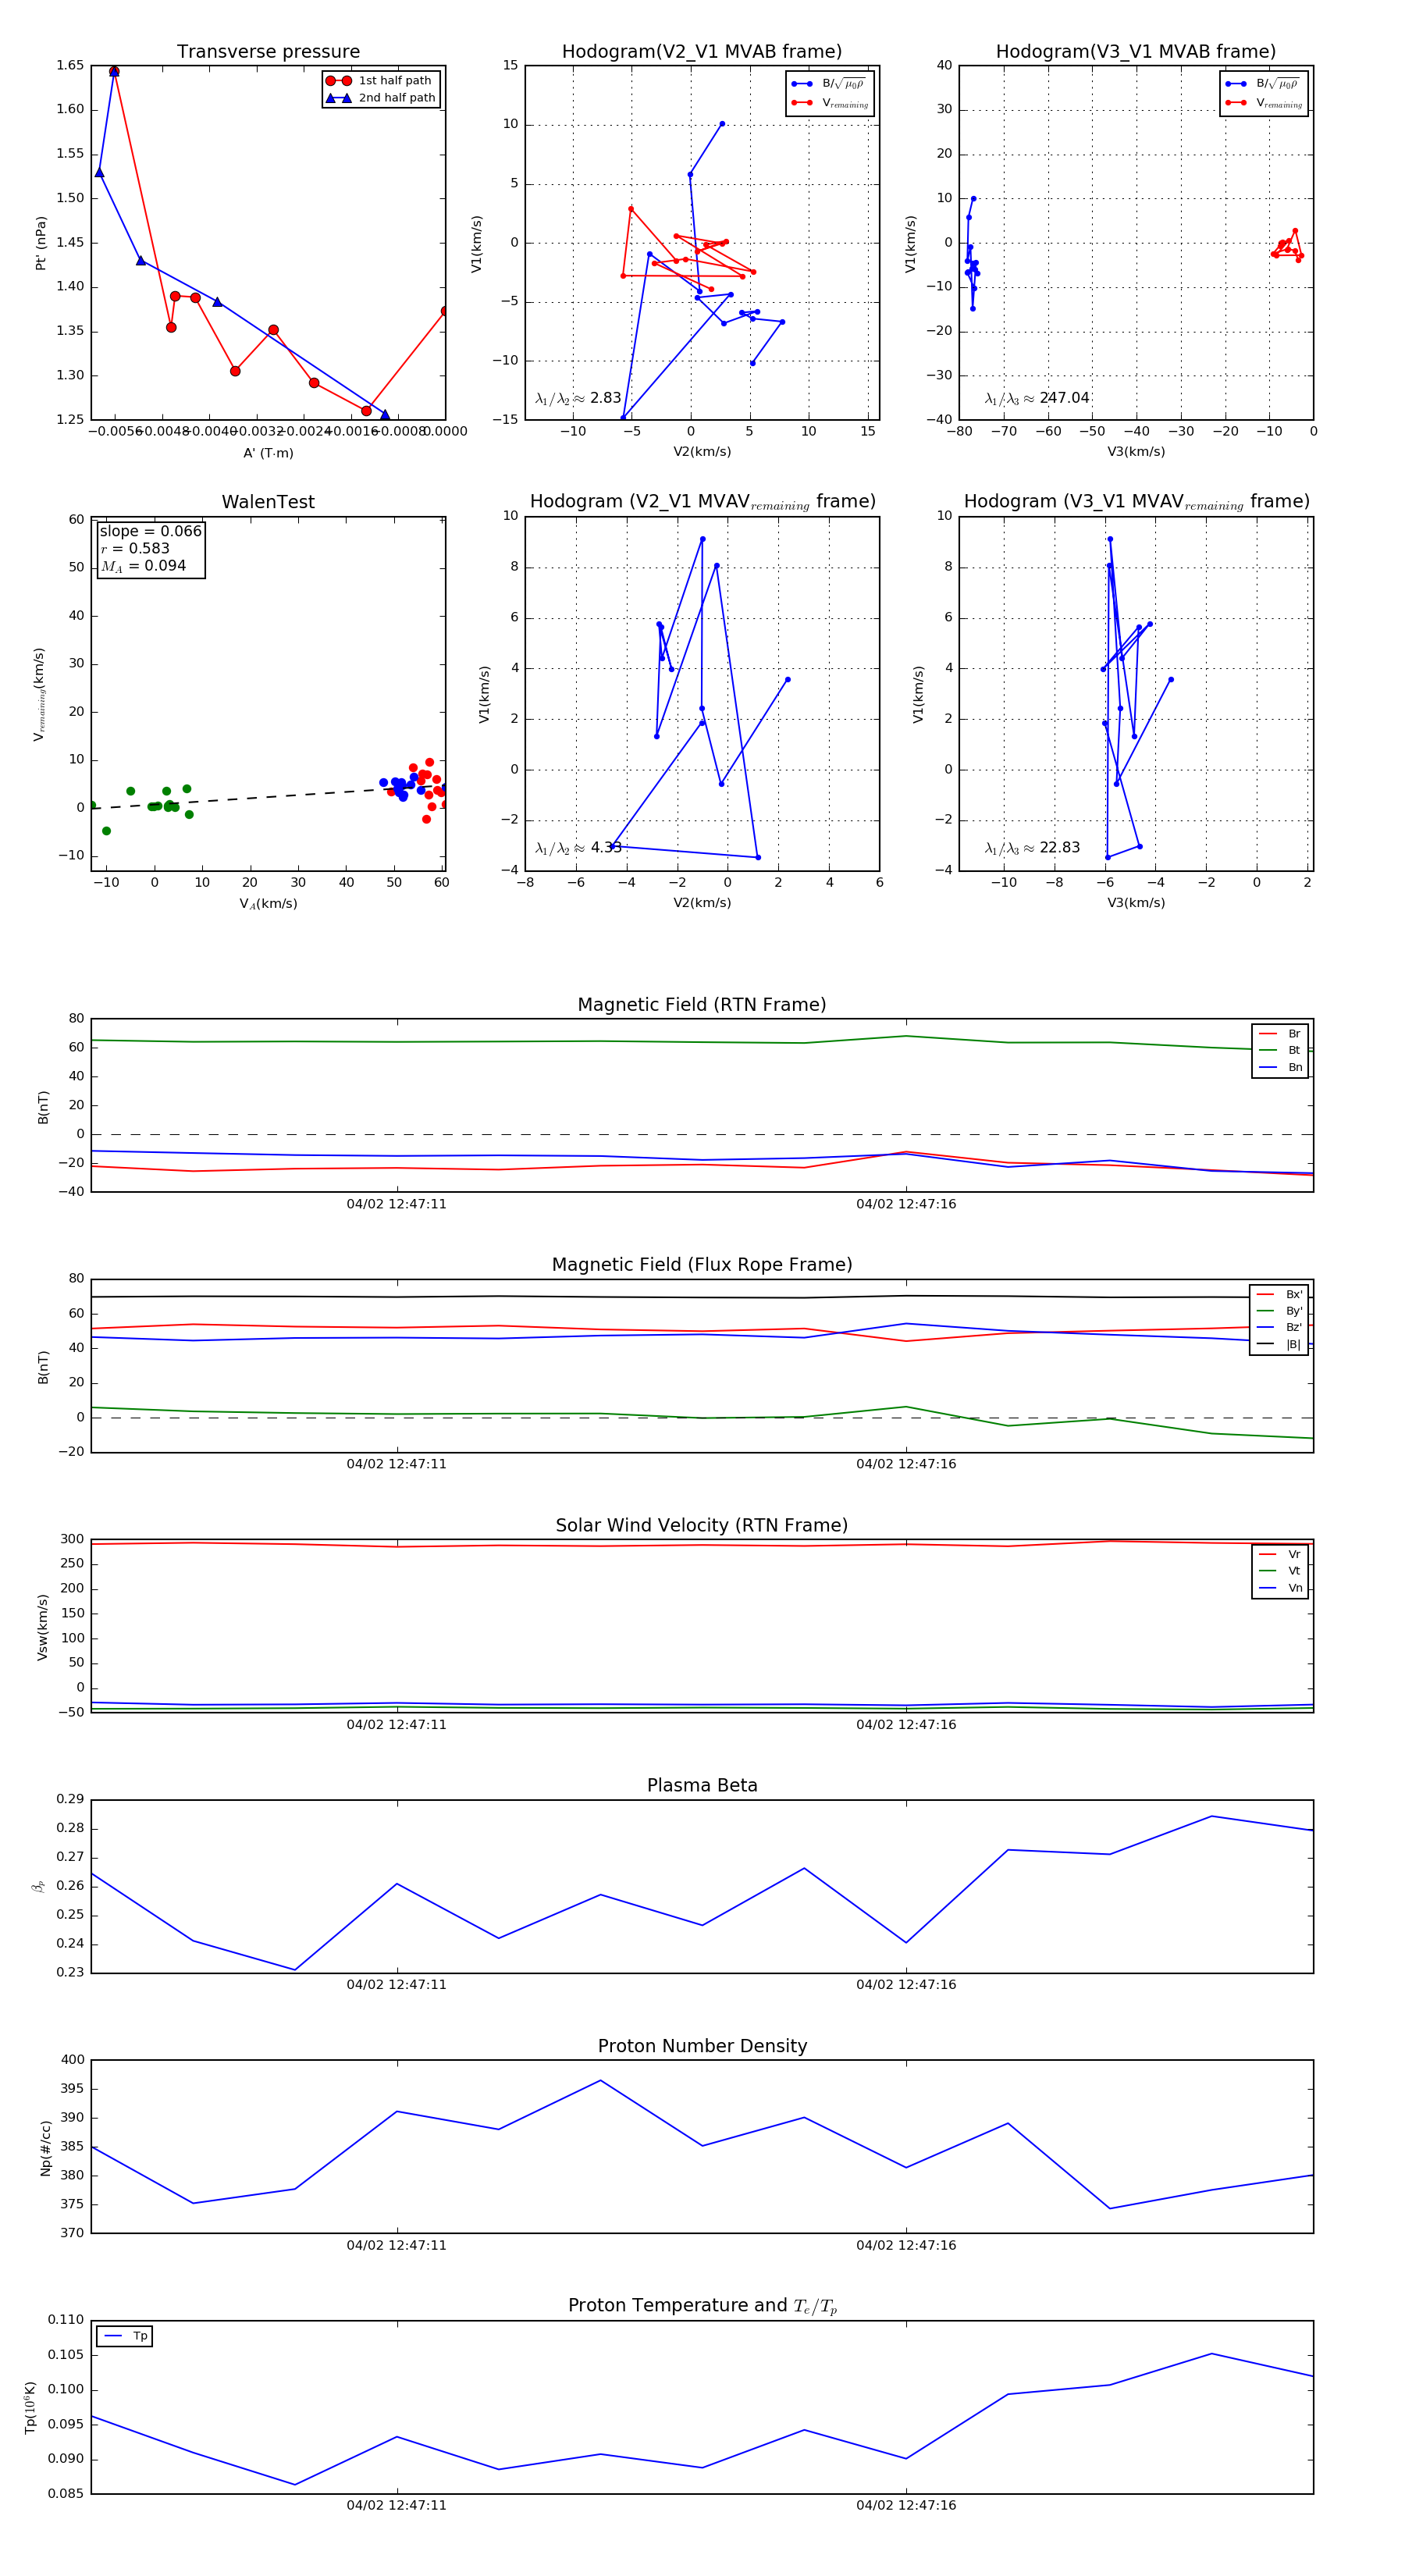
Task: Click the V_A(km/s) x-axis label in WalenTest
Action: point(268,904)
